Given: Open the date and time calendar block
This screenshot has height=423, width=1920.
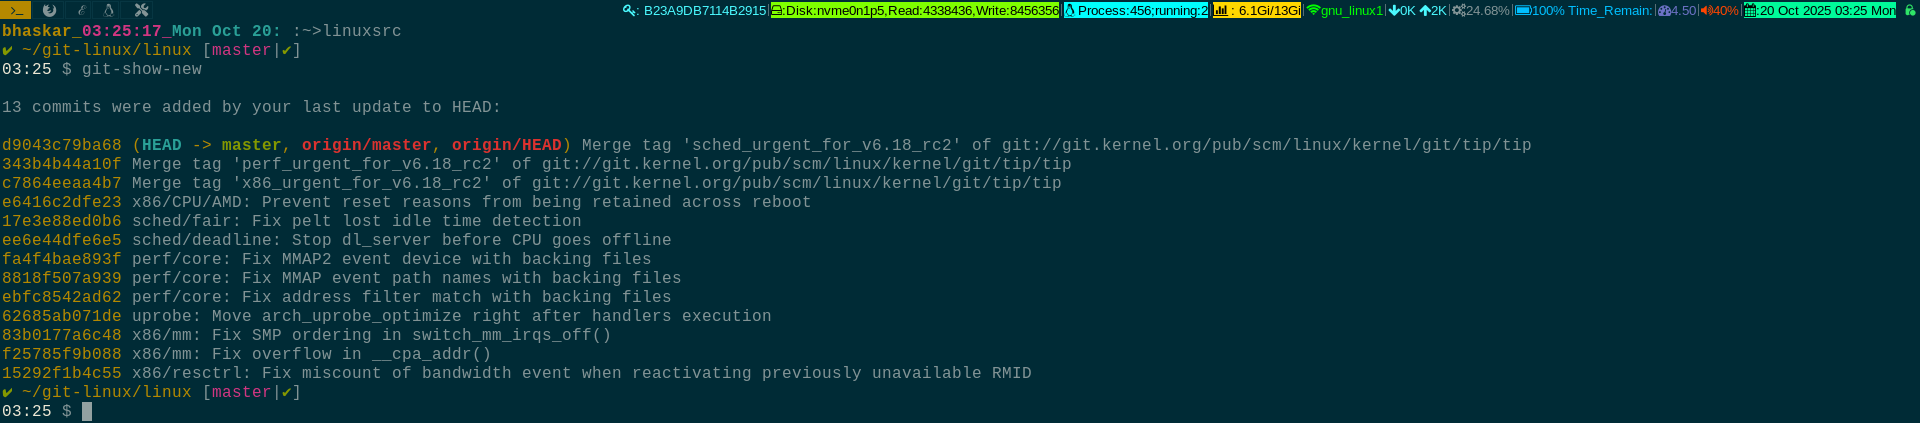Looking at the screenshot, I should [1820, 10].
